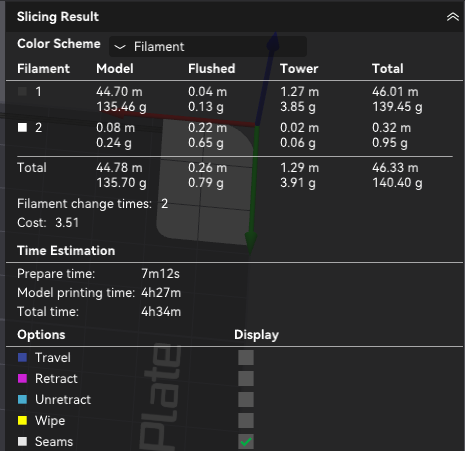
Task: Enable the Travel display checkbox
Action: pyautogui.click(x=246, y=357)
